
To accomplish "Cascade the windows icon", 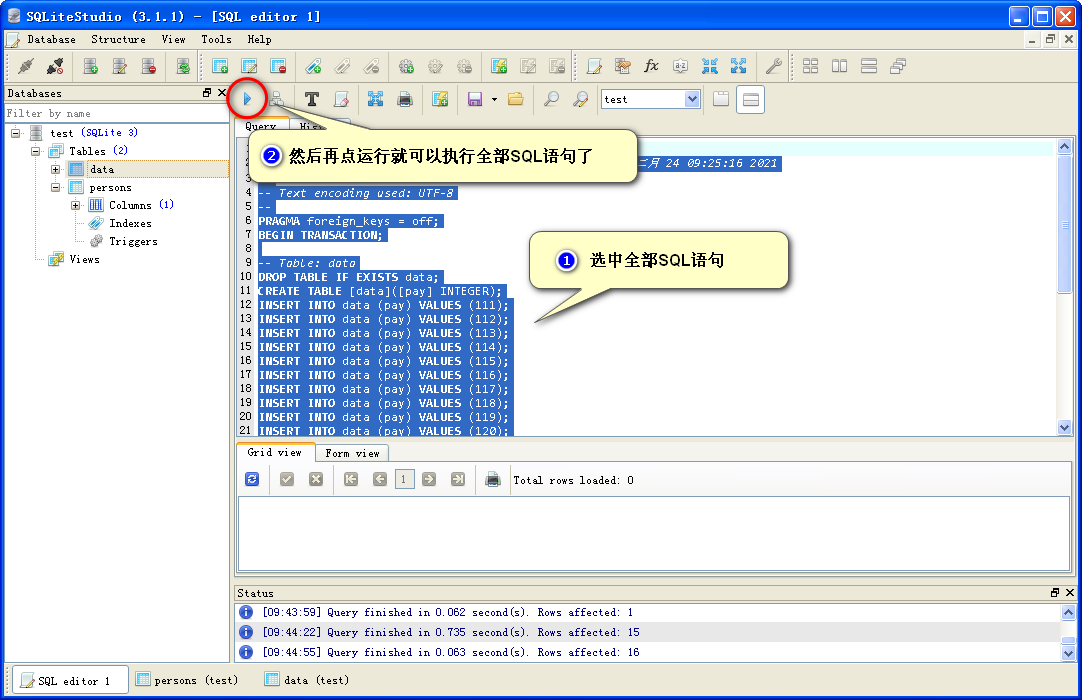I will (897, 66).
